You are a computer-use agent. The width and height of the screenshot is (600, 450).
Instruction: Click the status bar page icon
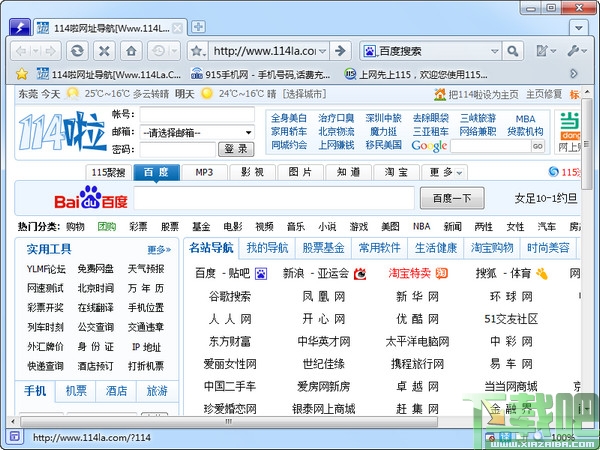tap(15, 436)
